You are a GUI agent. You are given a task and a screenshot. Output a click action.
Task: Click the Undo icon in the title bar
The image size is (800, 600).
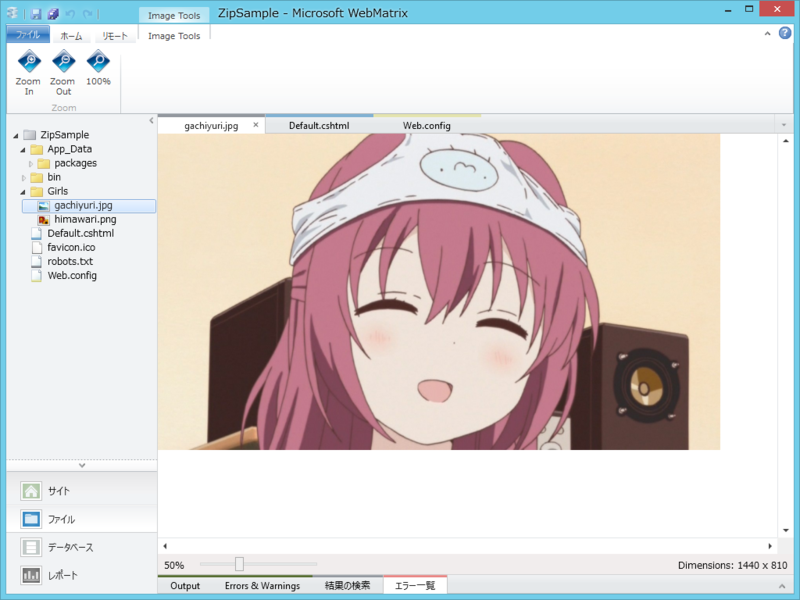click(x=70, y=14)
